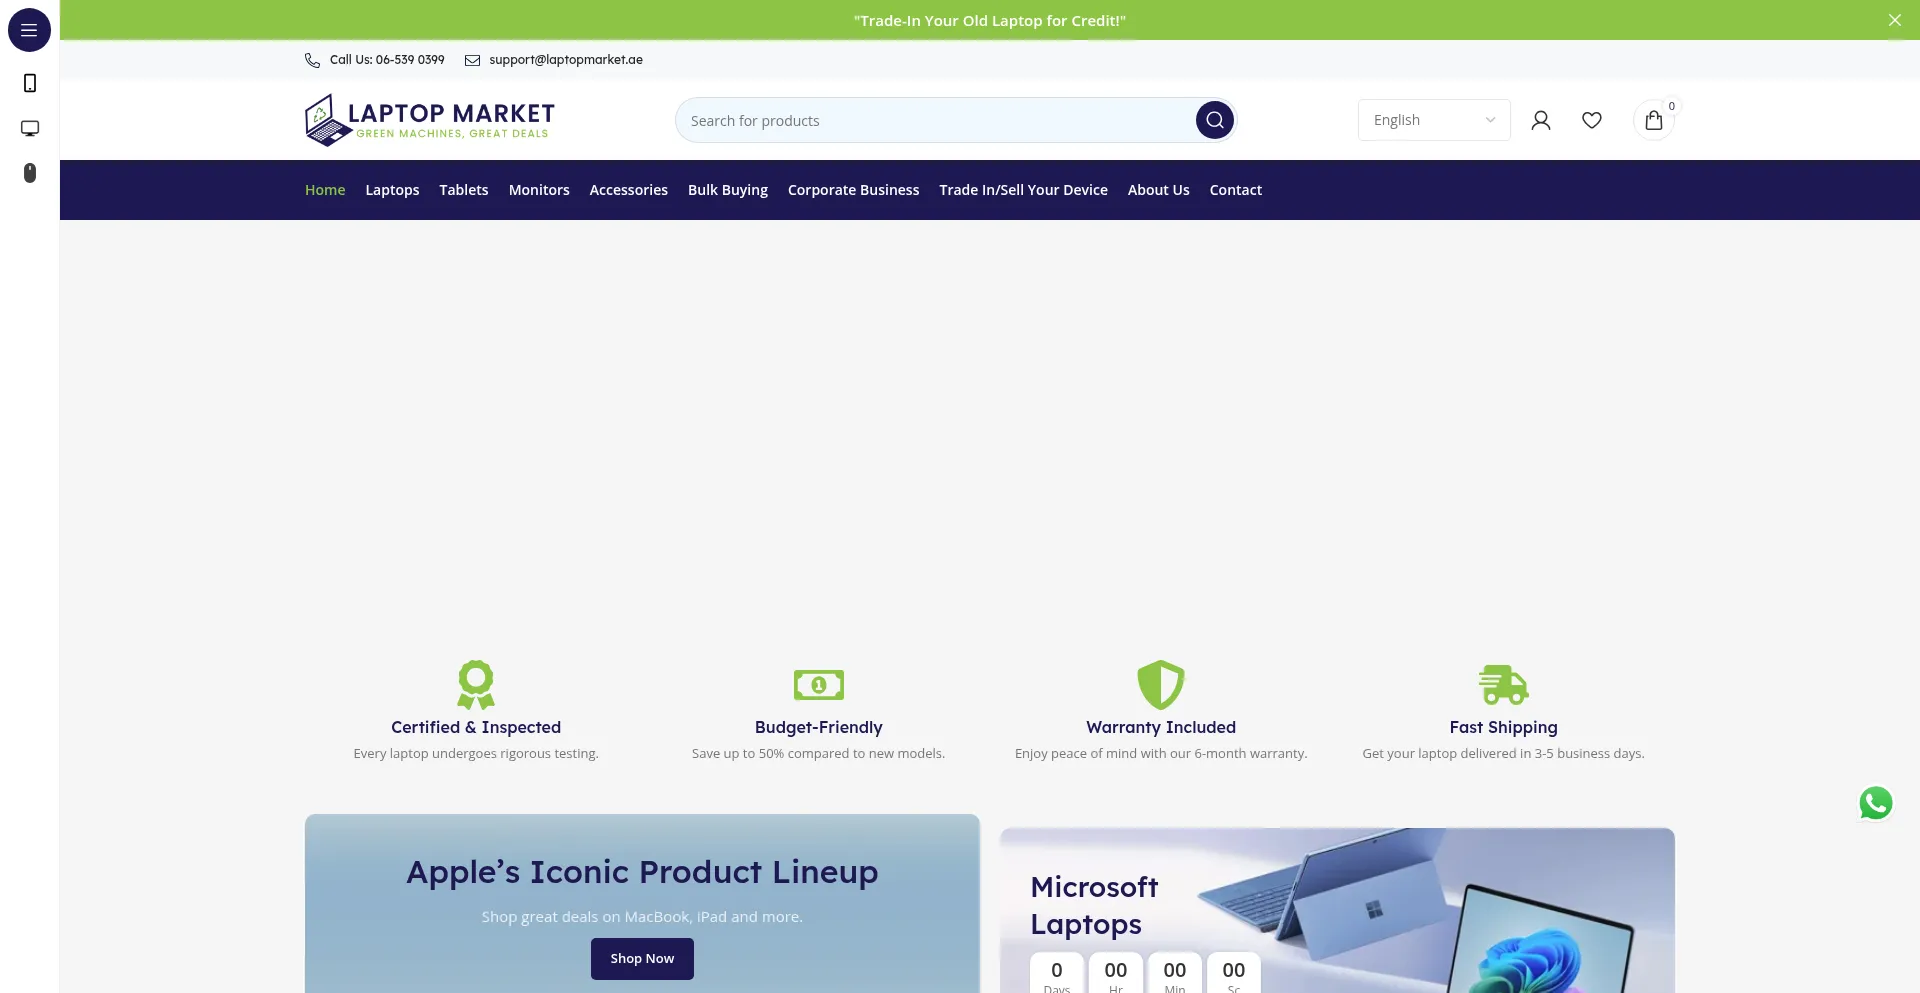Dismiss the Trade-In banner with the X
Screen dimensions: 1920x993
1895,19
